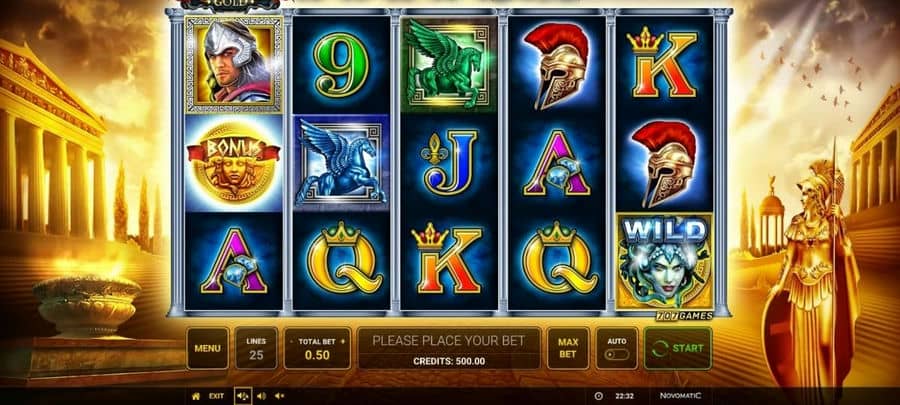
Task: Pick the green Pegasus symbol
Action: [449, 64]
